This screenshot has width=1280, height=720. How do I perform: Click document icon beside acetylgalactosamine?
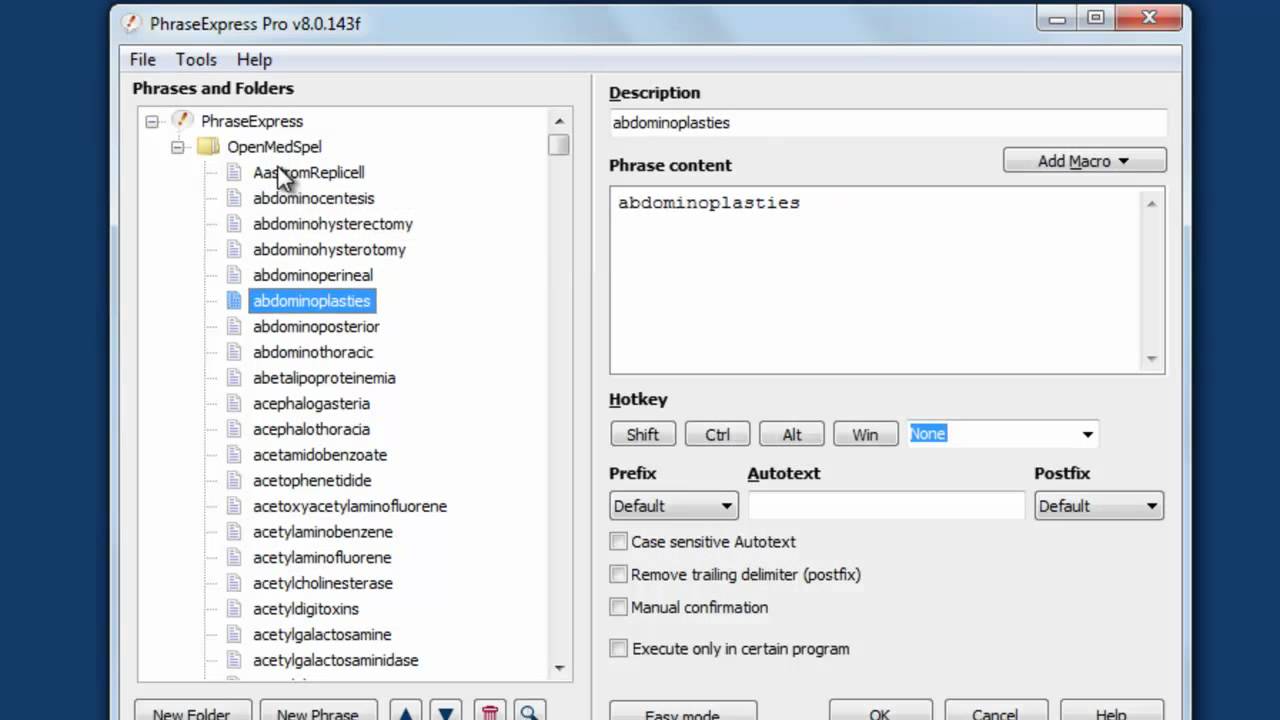(234, 634)
